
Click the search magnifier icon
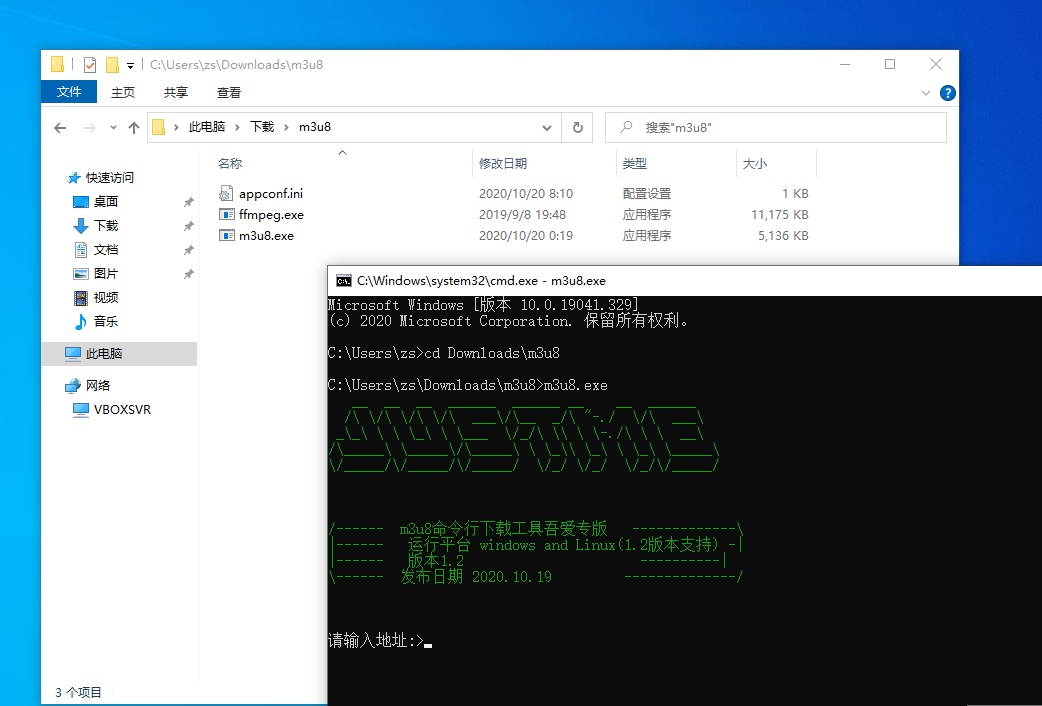point(626,127)
